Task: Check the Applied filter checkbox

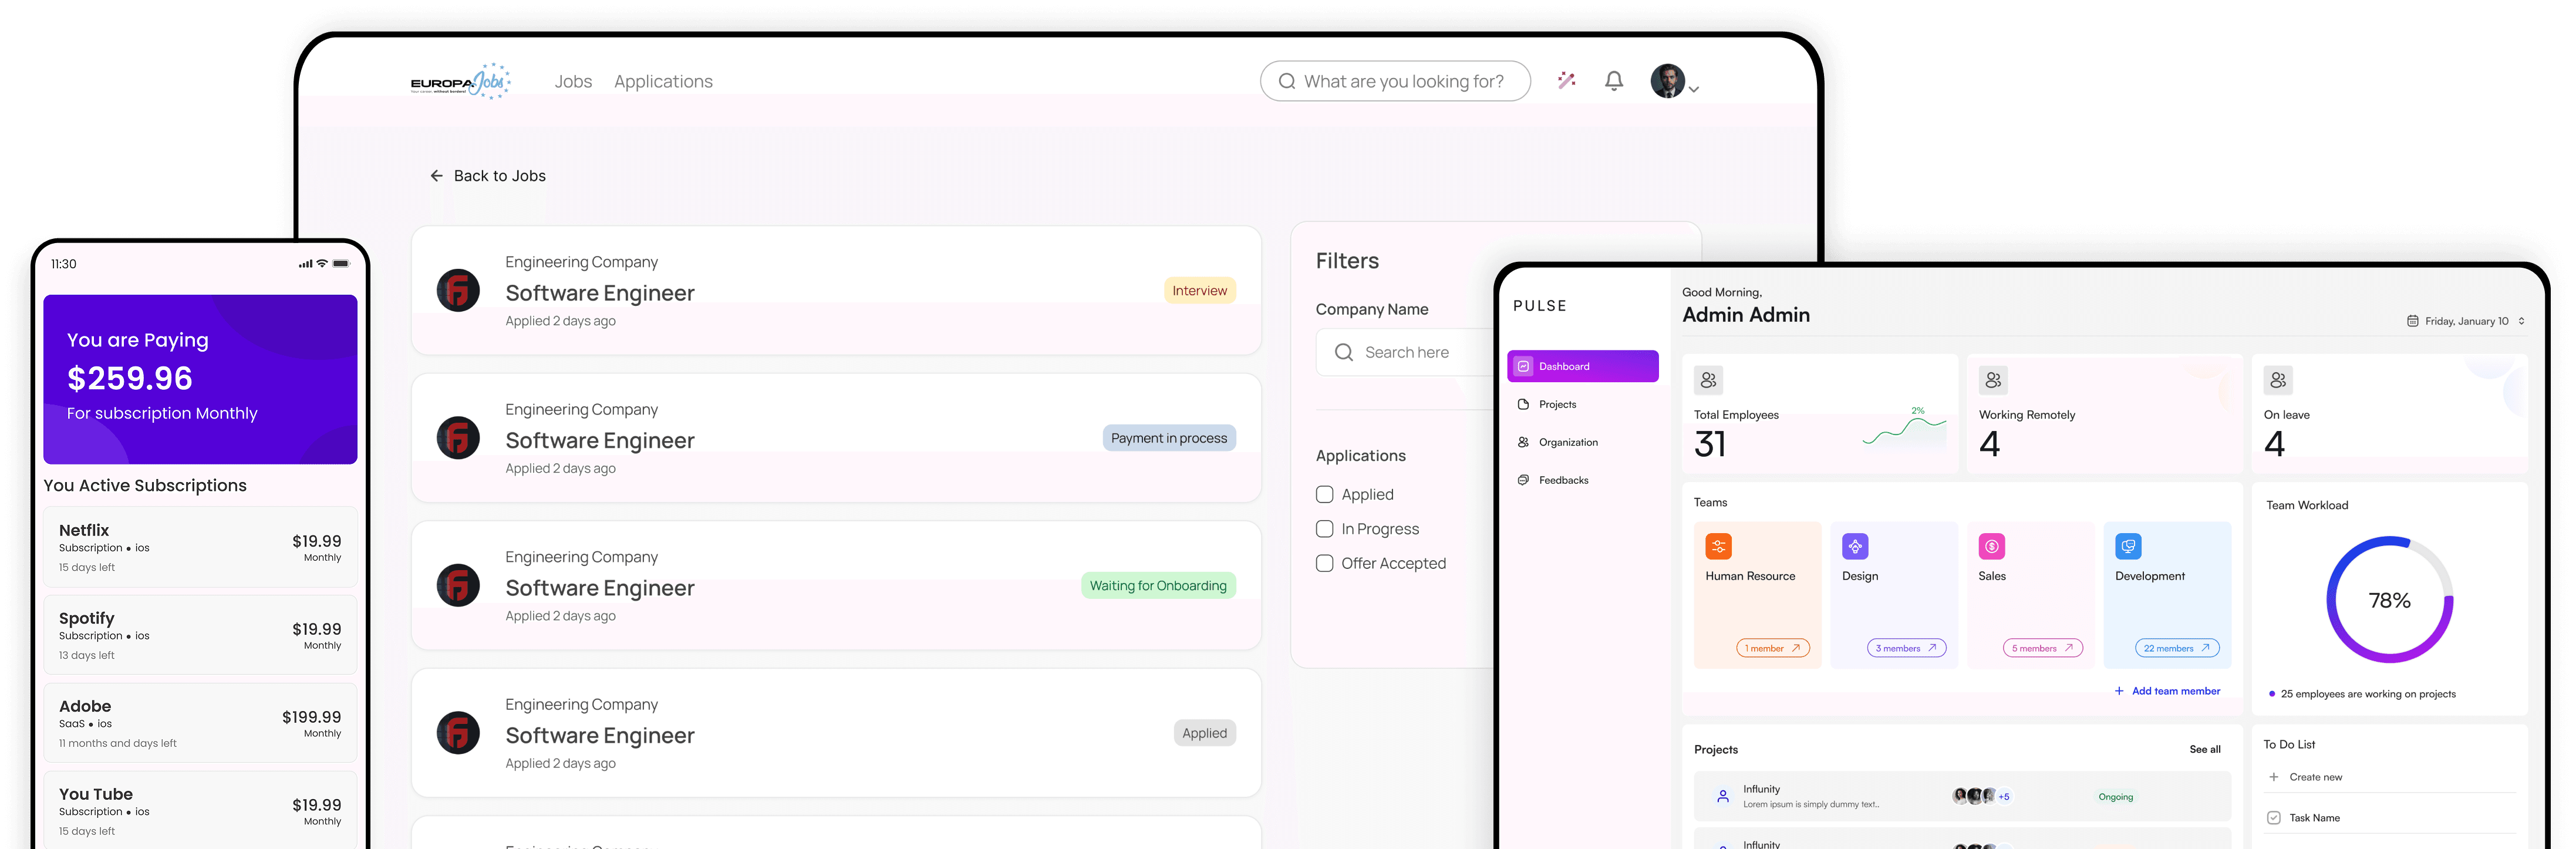Action: pyautogui.click(x=1324, y=494)
